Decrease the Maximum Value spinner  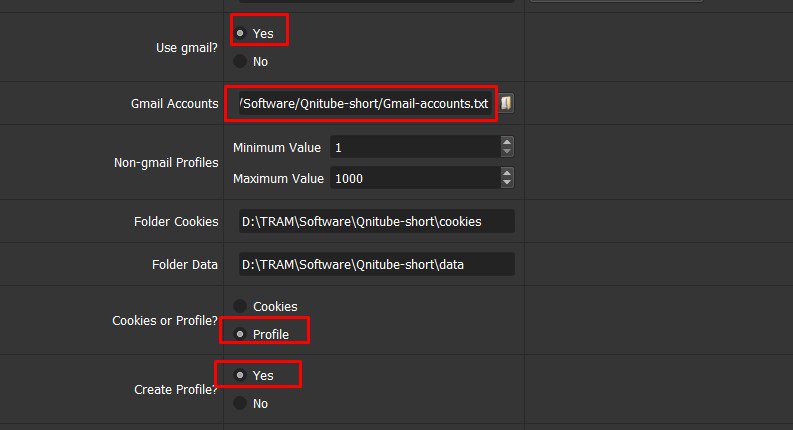pos(507,183)
